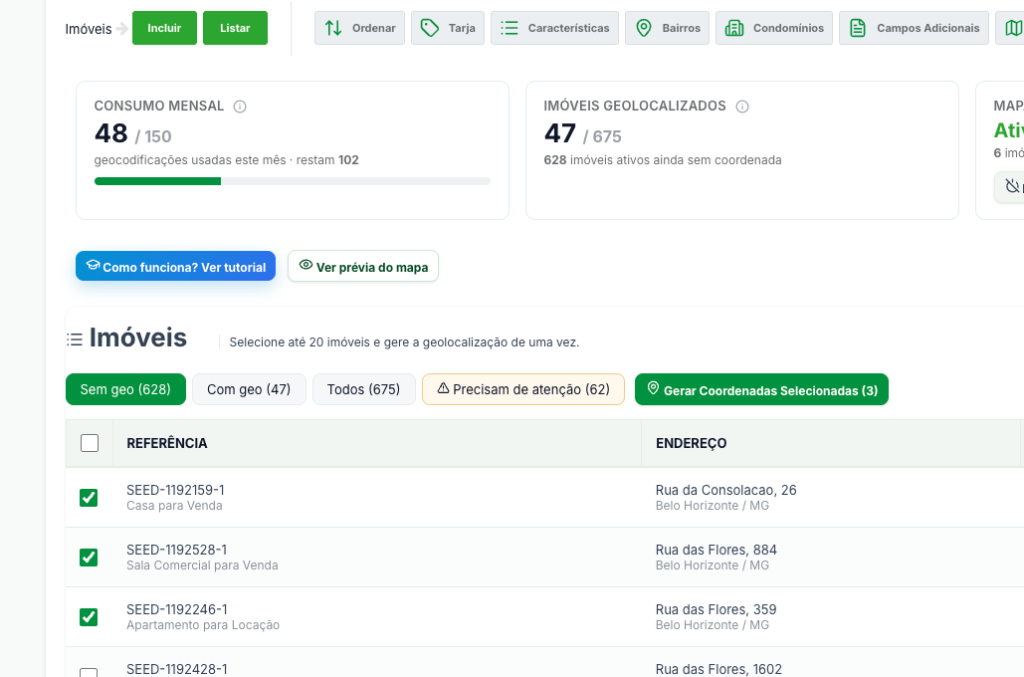Click Sala Comercial para Venda subtitle
The image size is (1024, 677).
(x=202, y=565)
